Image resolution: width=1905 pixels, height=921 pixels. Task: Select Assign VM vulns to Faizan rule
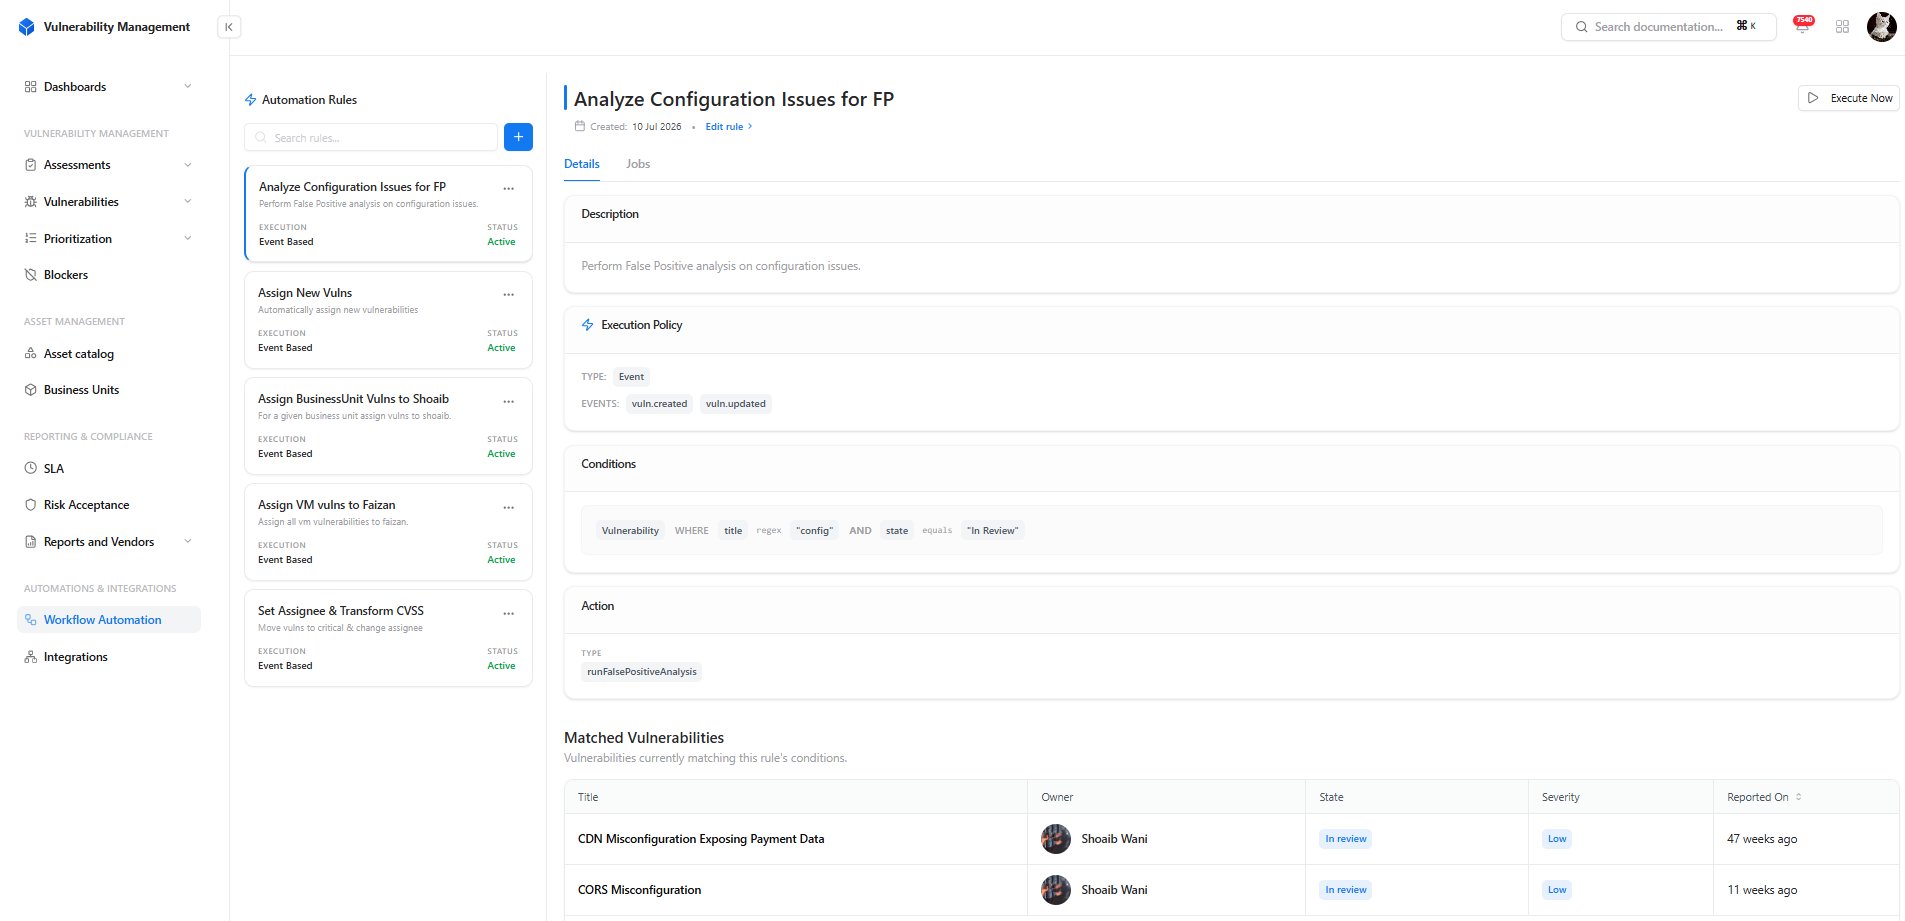click(x=388, y=532)
